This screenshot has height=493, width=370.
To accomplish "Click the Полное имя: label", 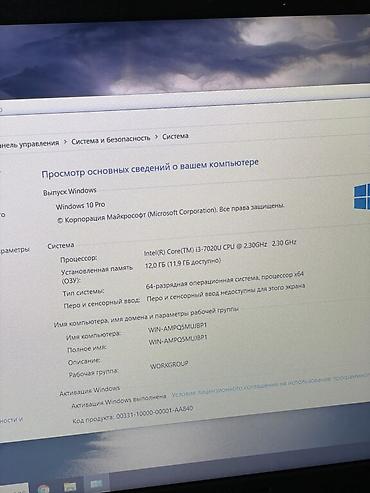I will (x=87, y=349).
